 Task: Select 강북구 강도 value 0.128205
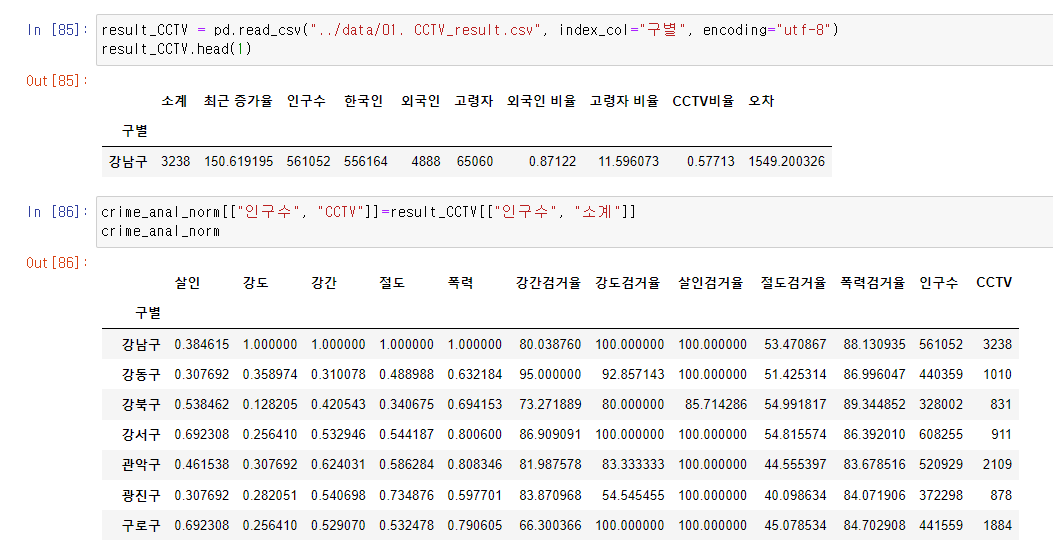(x=270, y=404)
